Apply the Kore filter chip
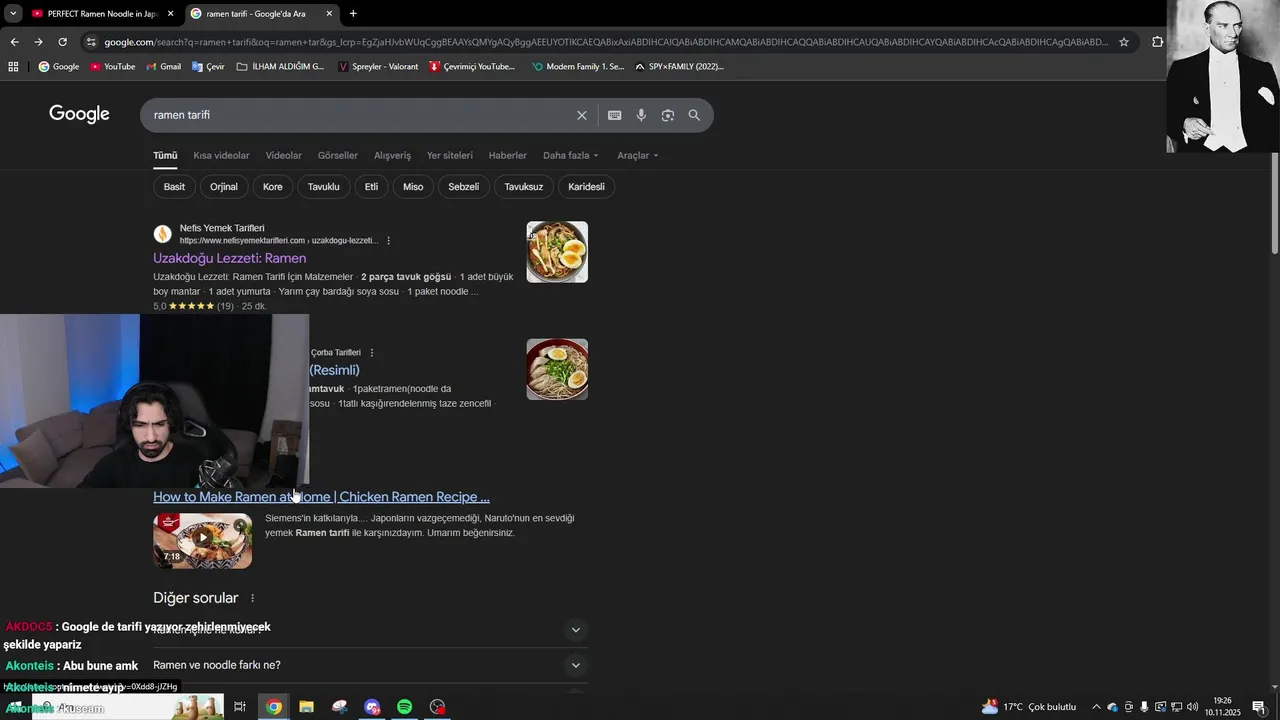Image resolution: width=1280 pixels, height=720 pixels. click(x=272, y=187)
